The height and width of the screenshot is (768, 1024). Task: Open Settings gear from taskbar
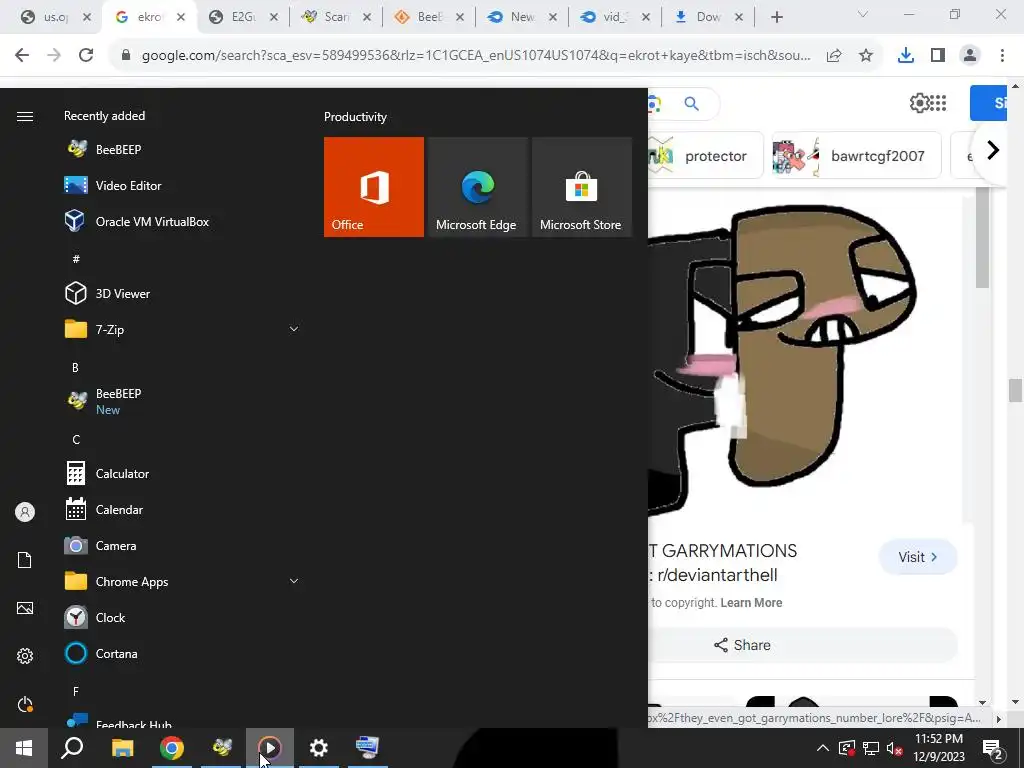point(319,748)
